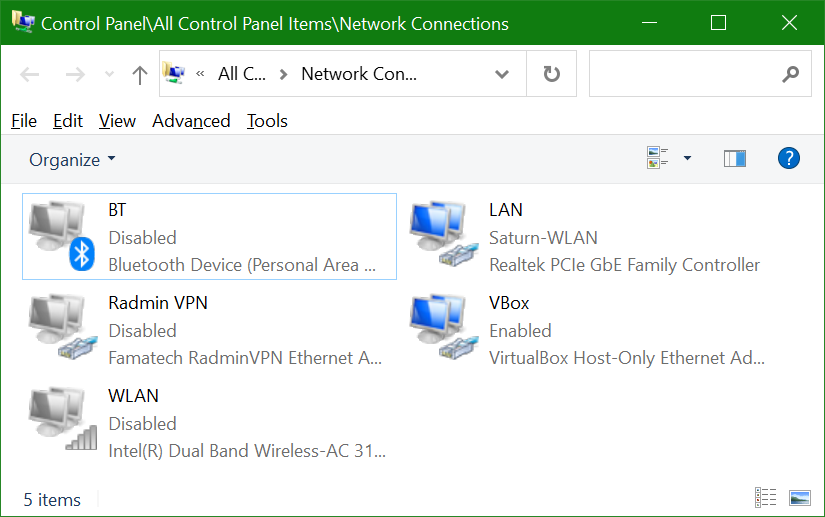Maximize the Network Connections window

[718, 23]
